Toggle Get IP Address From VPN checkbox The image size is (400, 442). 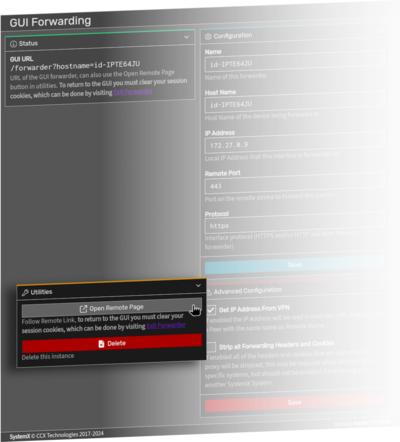click(x=211, y=310)
